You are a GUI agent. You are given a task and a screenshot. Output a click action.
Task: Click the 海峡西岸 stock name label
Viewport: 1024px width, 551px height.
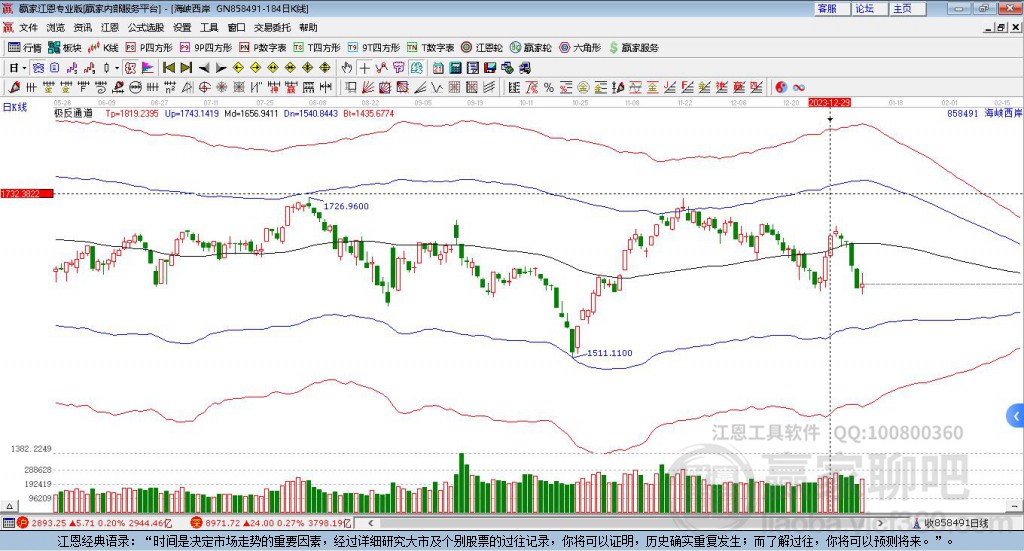click(1003, 114)
